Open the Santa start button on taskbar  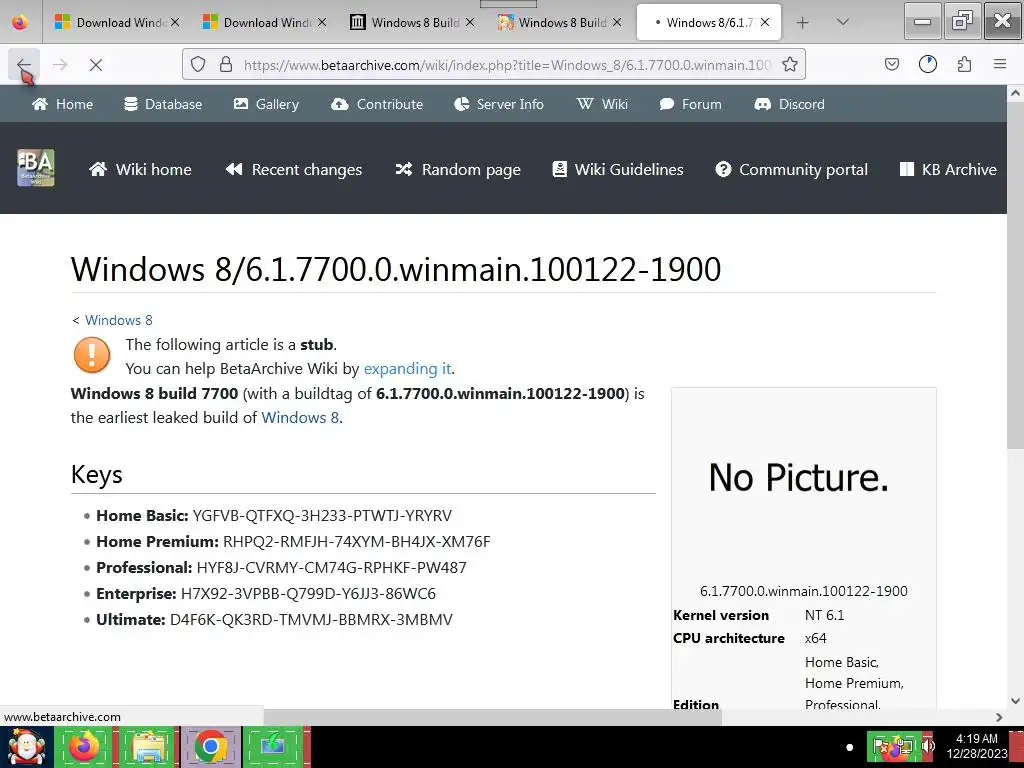click(26, 746)
